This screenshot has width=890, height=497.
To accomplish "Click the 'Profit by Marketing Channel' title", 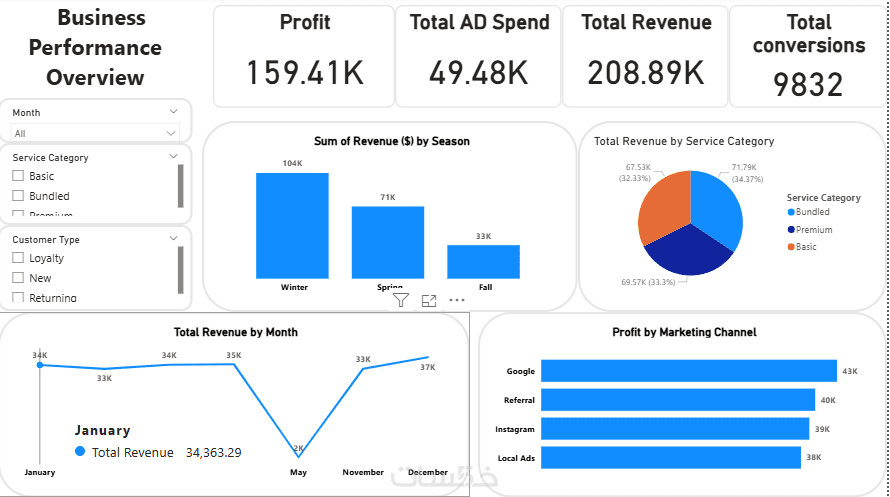I will coord(684,332).
